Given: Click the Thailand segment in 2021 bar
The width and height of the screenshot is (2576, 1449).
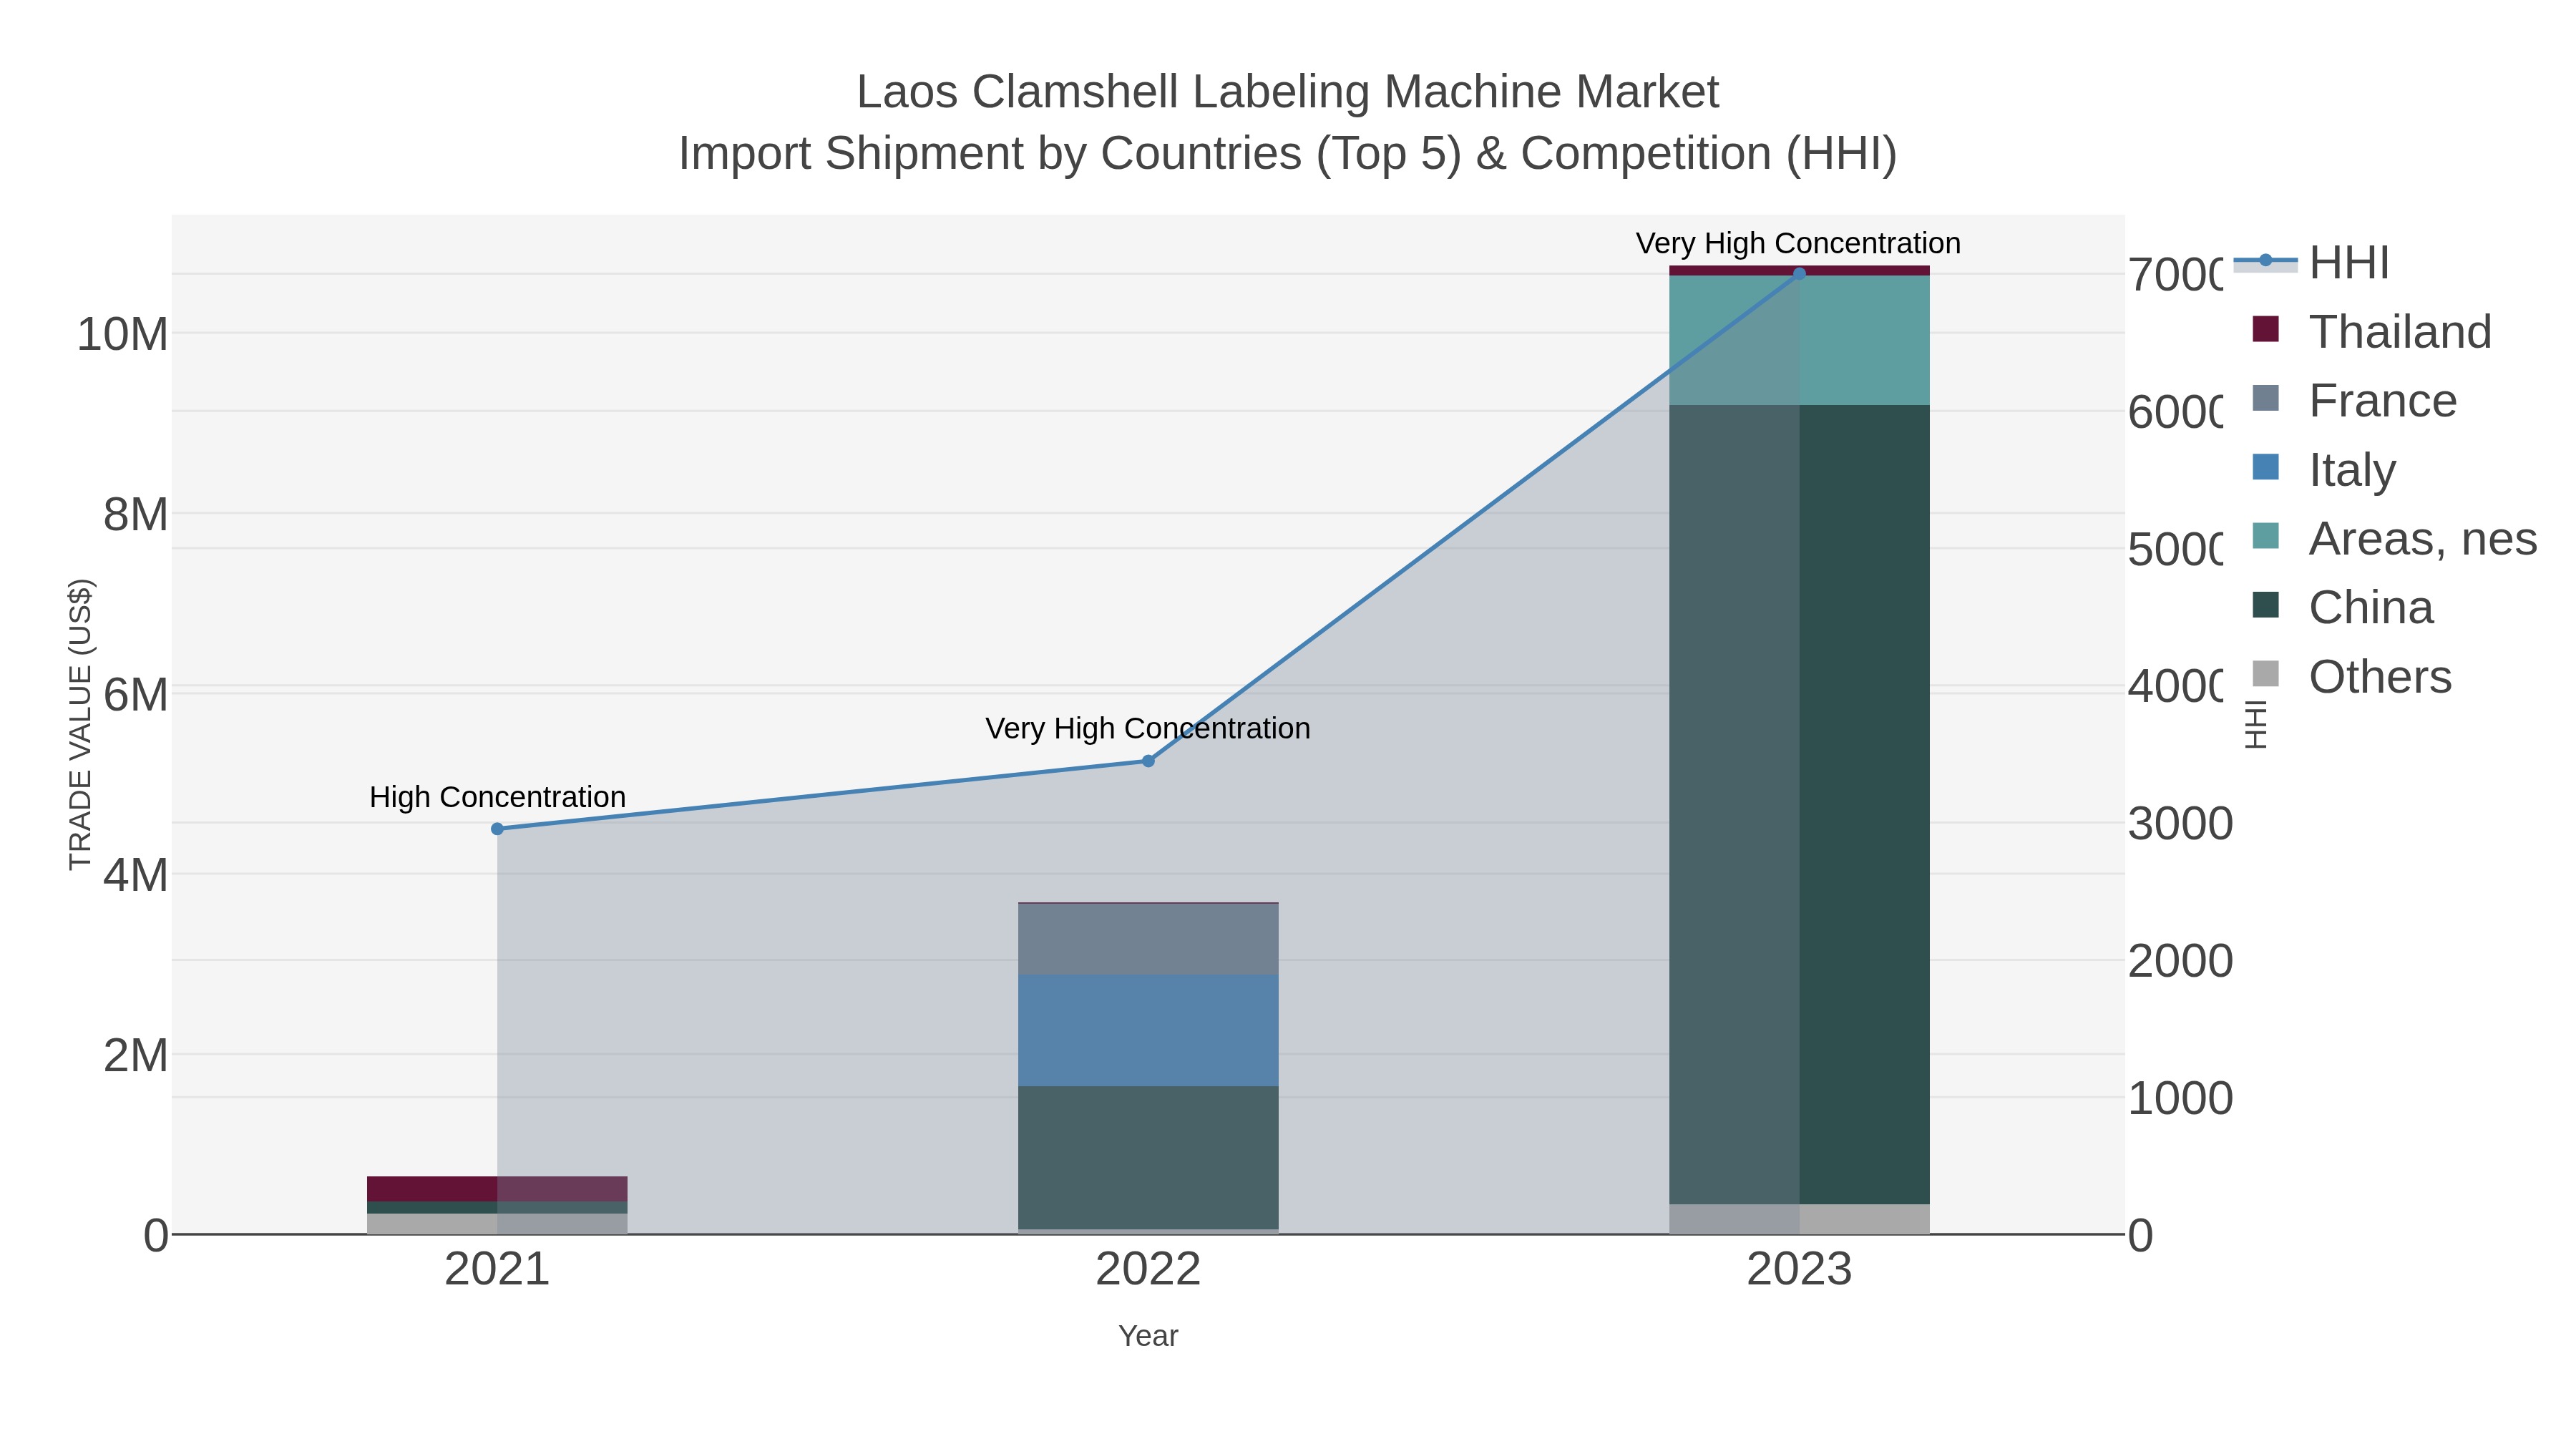Looking at the screenshot, I should (x=497, y=1189).
